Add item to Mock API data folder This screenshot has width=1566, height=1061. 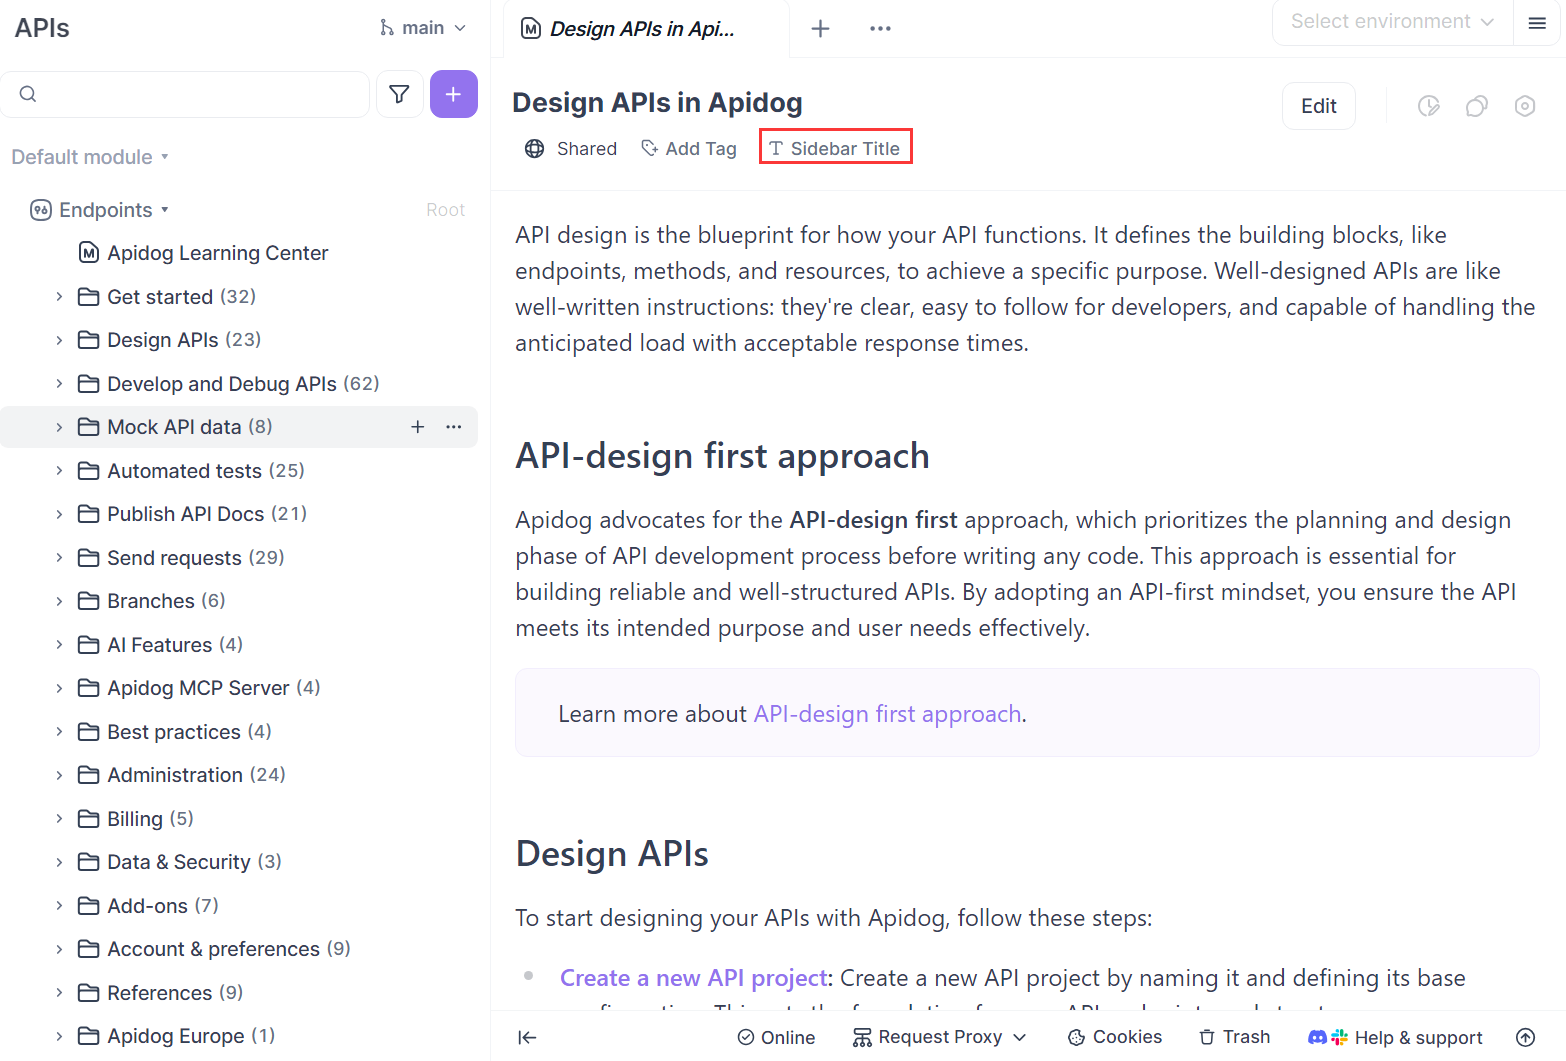[x=418, y=427]
